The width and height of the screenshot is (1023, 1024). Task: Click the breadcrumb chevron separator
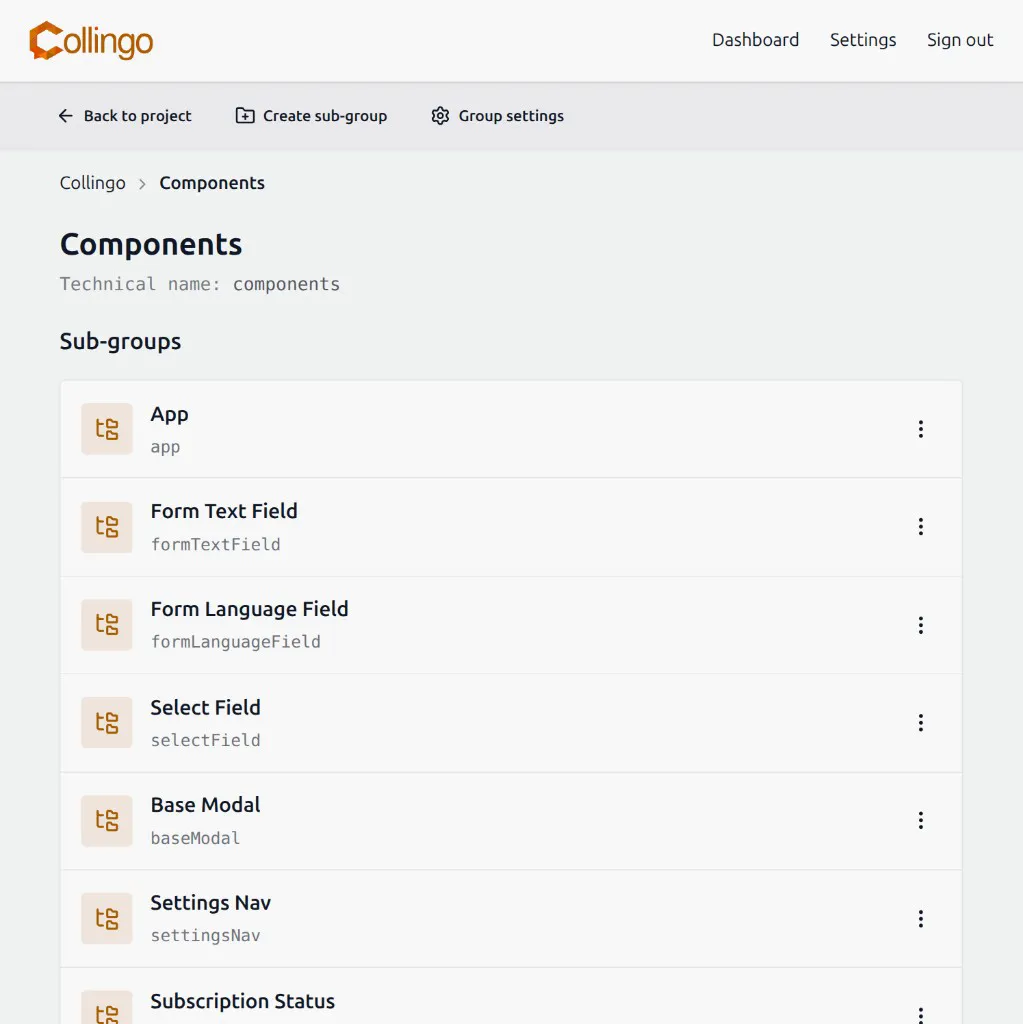tap(142, 184)
